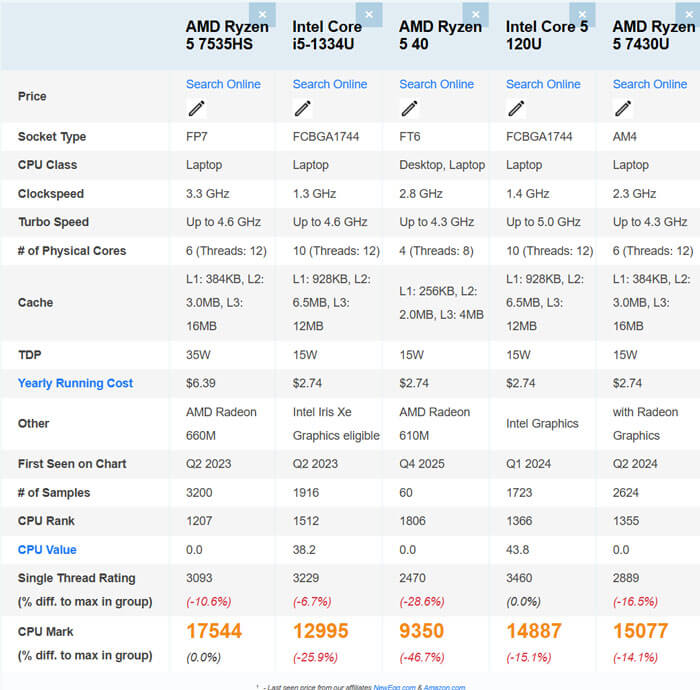
Task: Search Online for Core i5-1334U price
Action: pyautogui.click(x=330, y=84)
